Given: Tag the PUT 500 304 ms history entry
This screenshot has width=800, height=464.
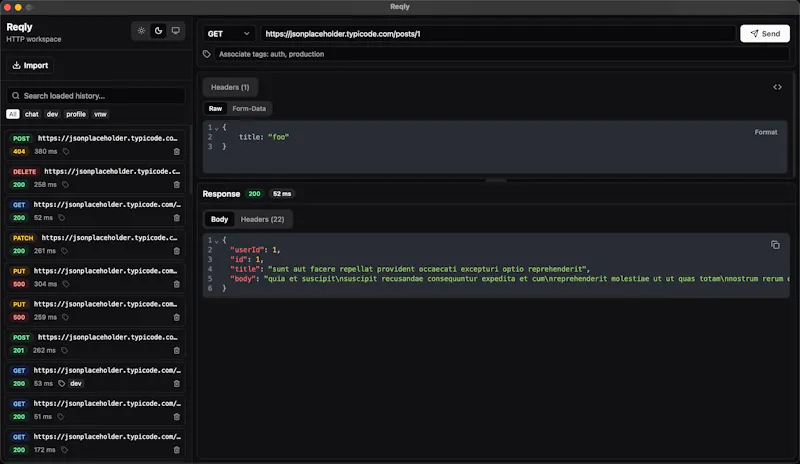Looking at the screenshot, I should tap(66, 284).
